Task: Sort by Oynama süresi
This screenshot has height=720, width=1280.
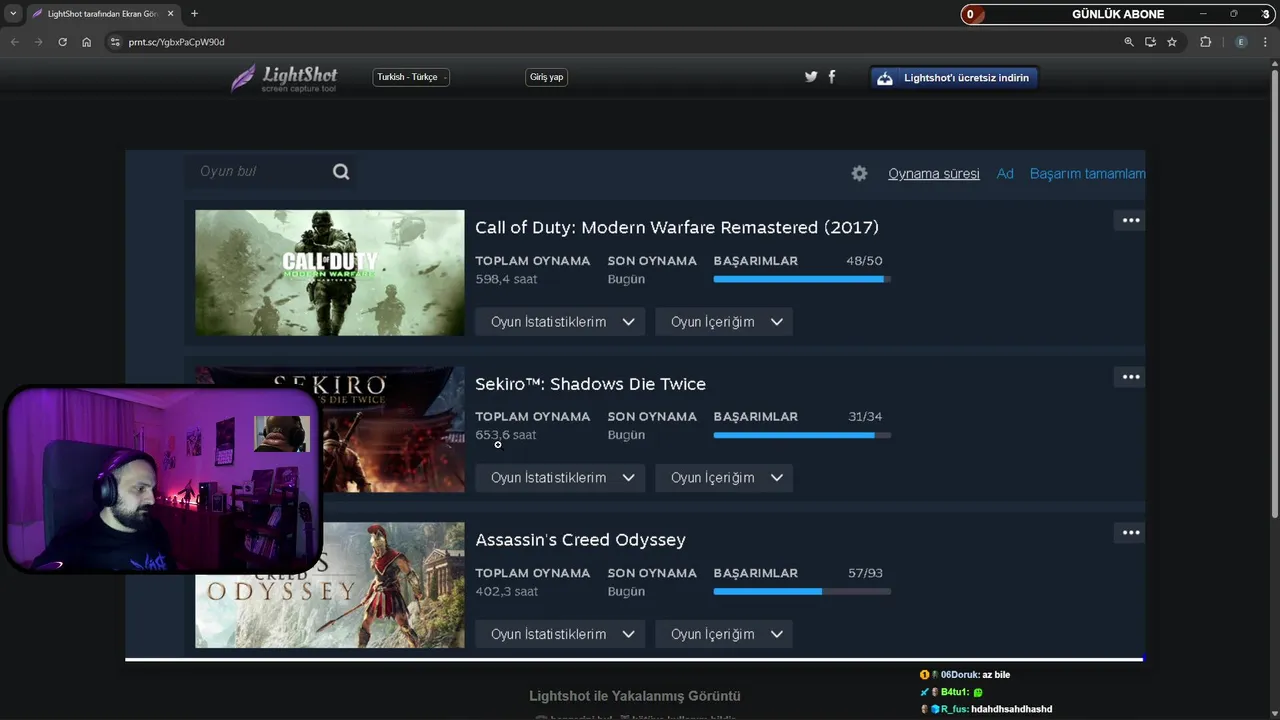Action: [x=934, y=174]
